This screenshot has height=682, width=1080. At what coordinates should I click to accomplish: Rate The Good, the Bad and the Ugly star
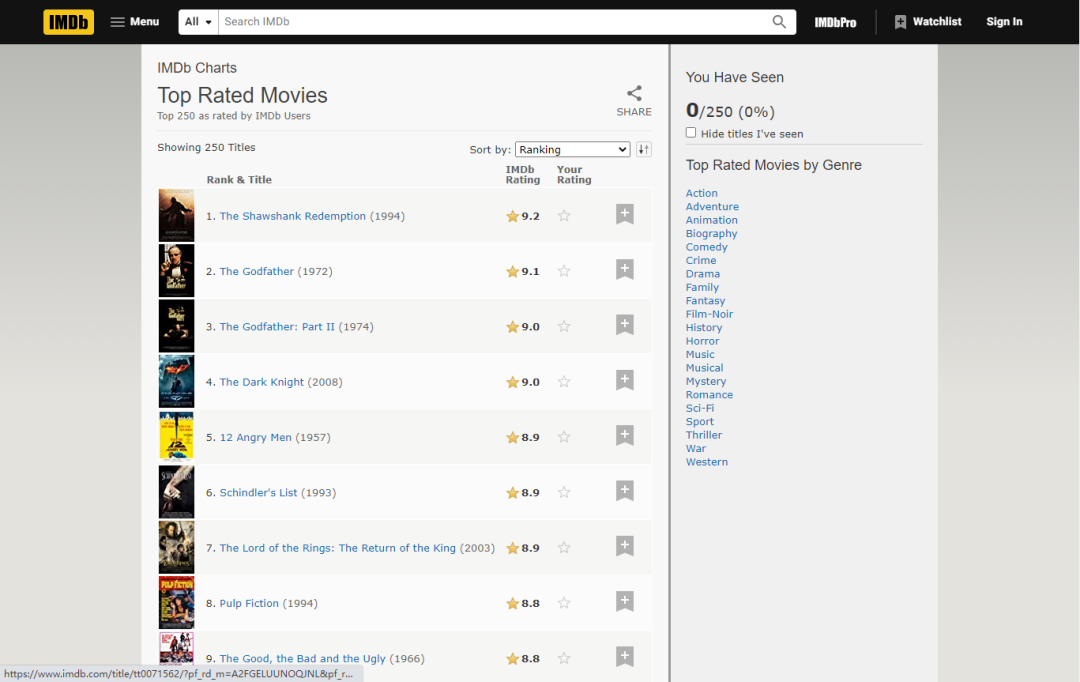pyautogui.click(x=564, y=659)
